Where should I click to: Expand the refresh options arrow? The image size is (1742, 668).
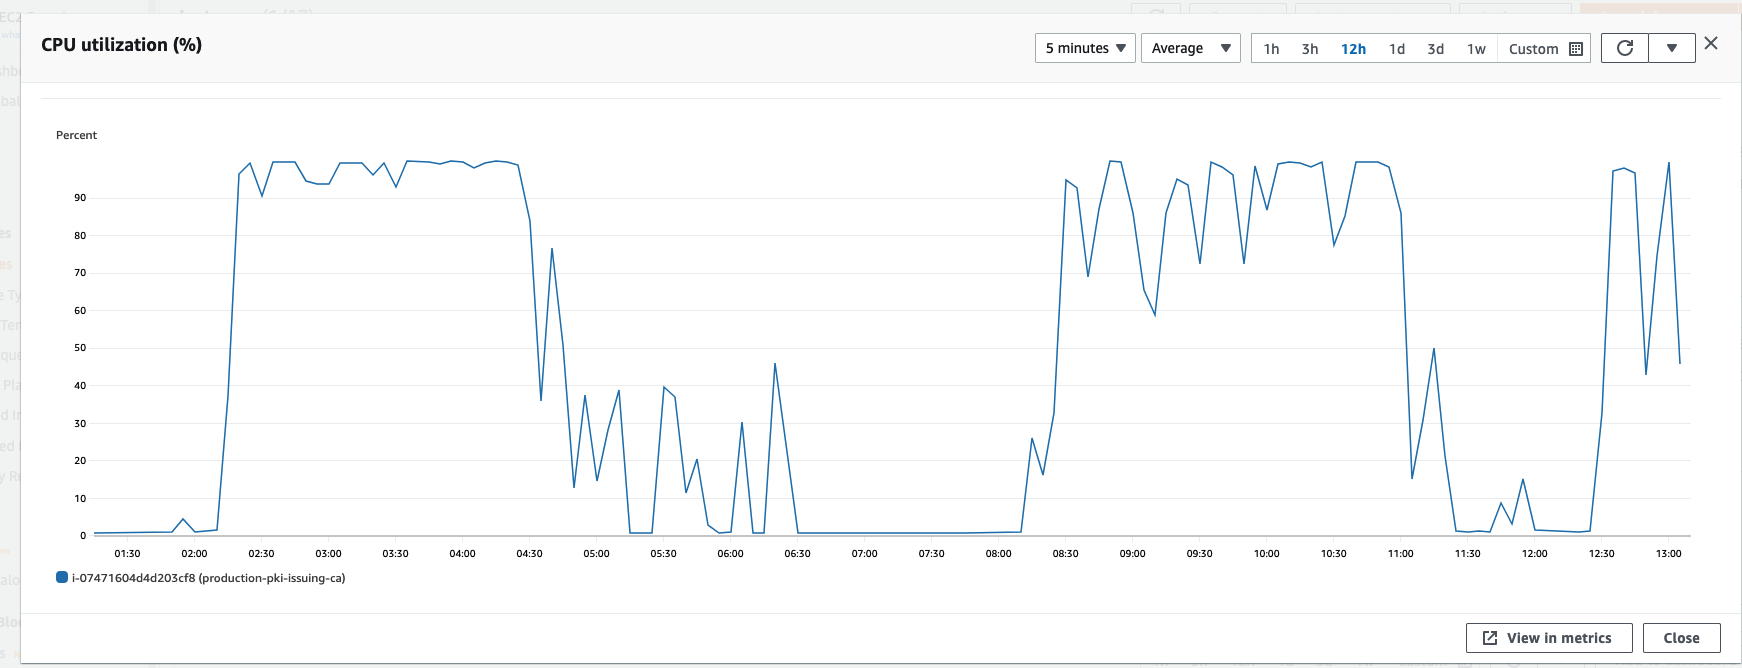(x=1672, y=48)
